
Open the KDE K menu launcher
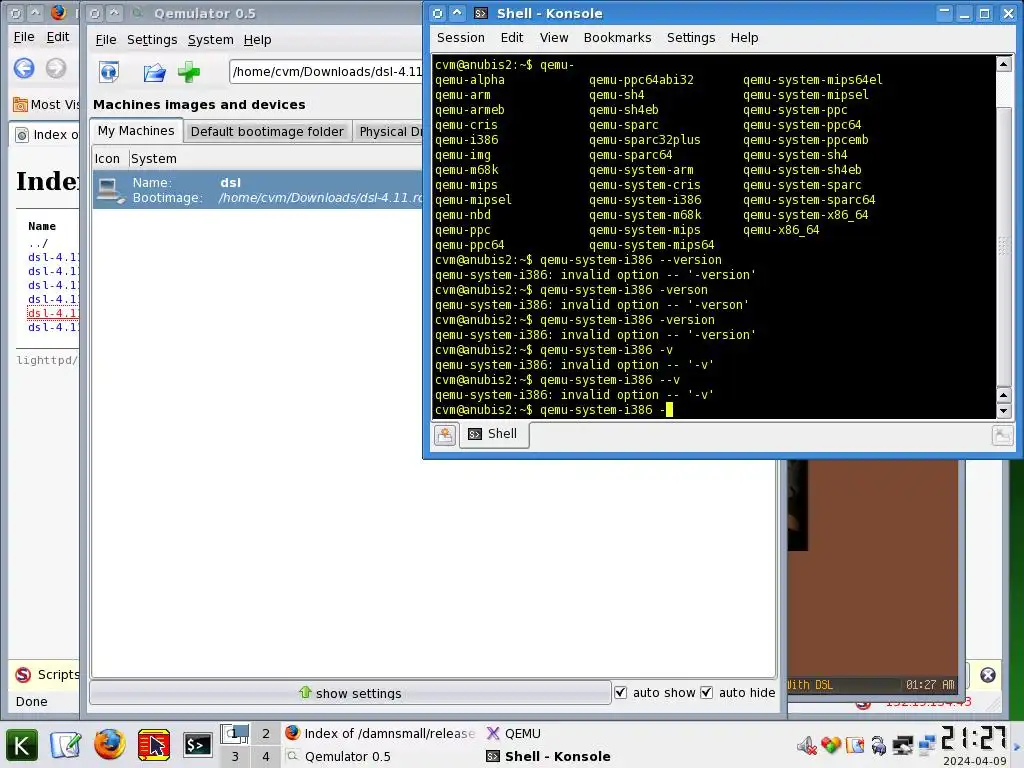[x=22, y=745]
